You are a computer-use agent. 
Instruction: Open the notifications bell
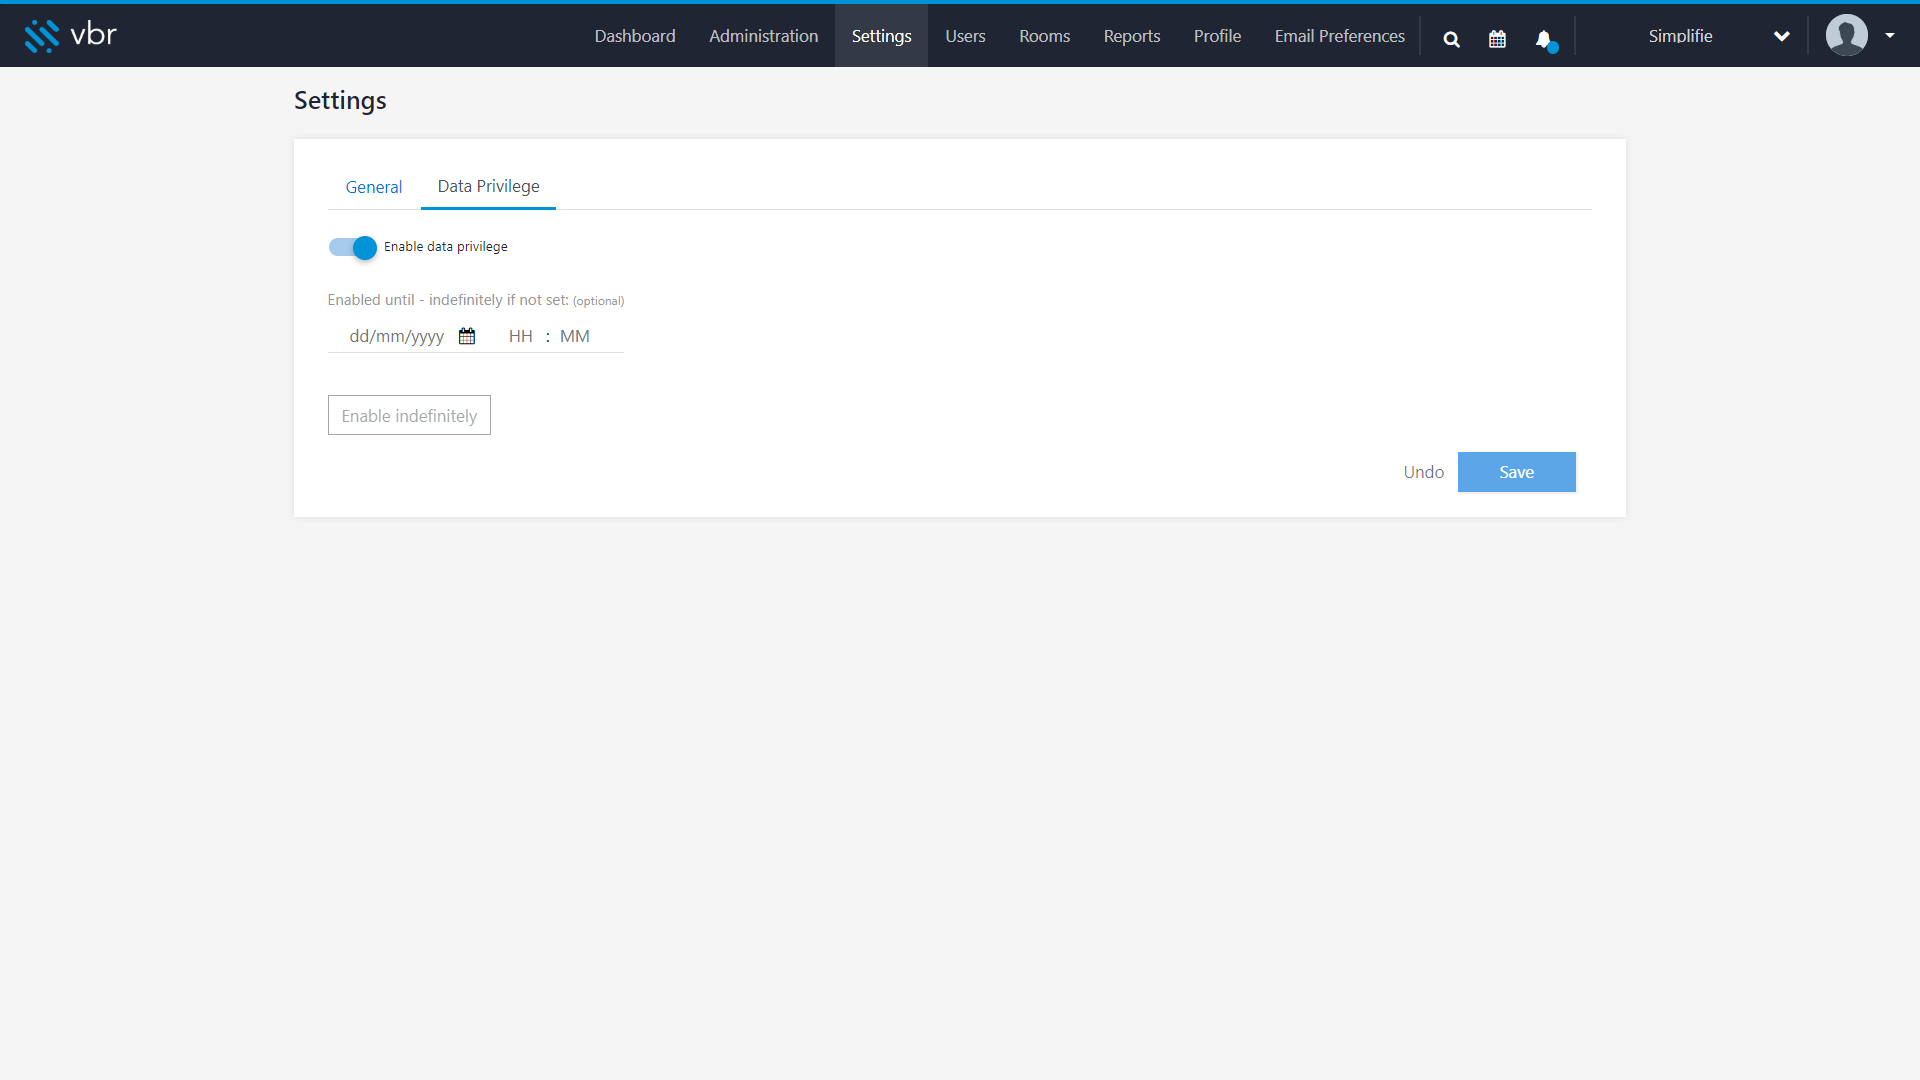point(1545,39)
